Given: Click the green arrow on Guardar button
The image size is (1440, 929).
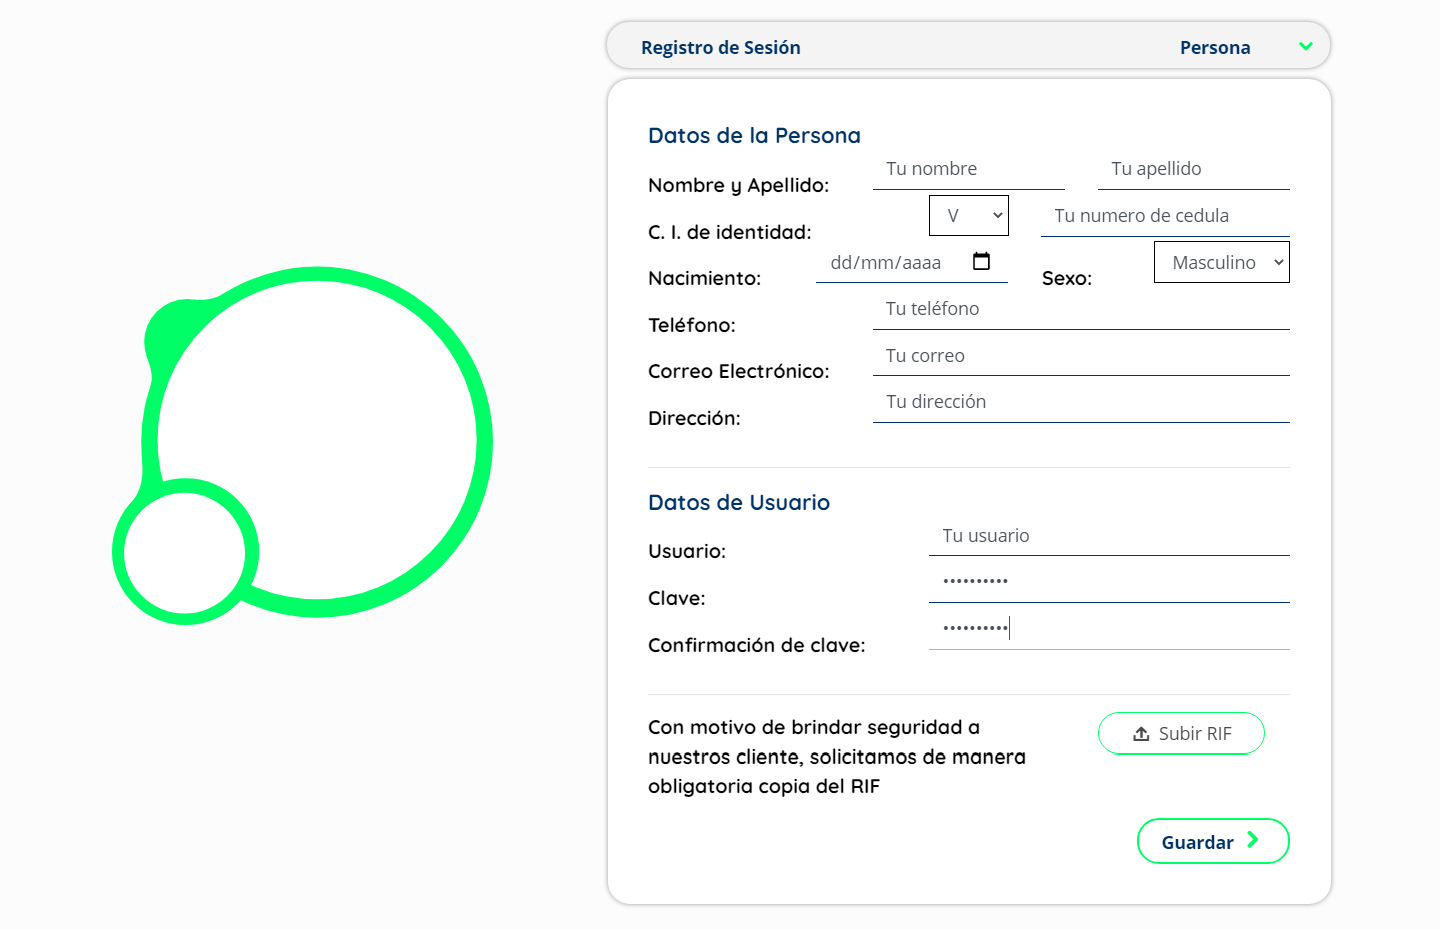Looking at the screenshot, I should pyautogui.click(x=1253, y=840).
